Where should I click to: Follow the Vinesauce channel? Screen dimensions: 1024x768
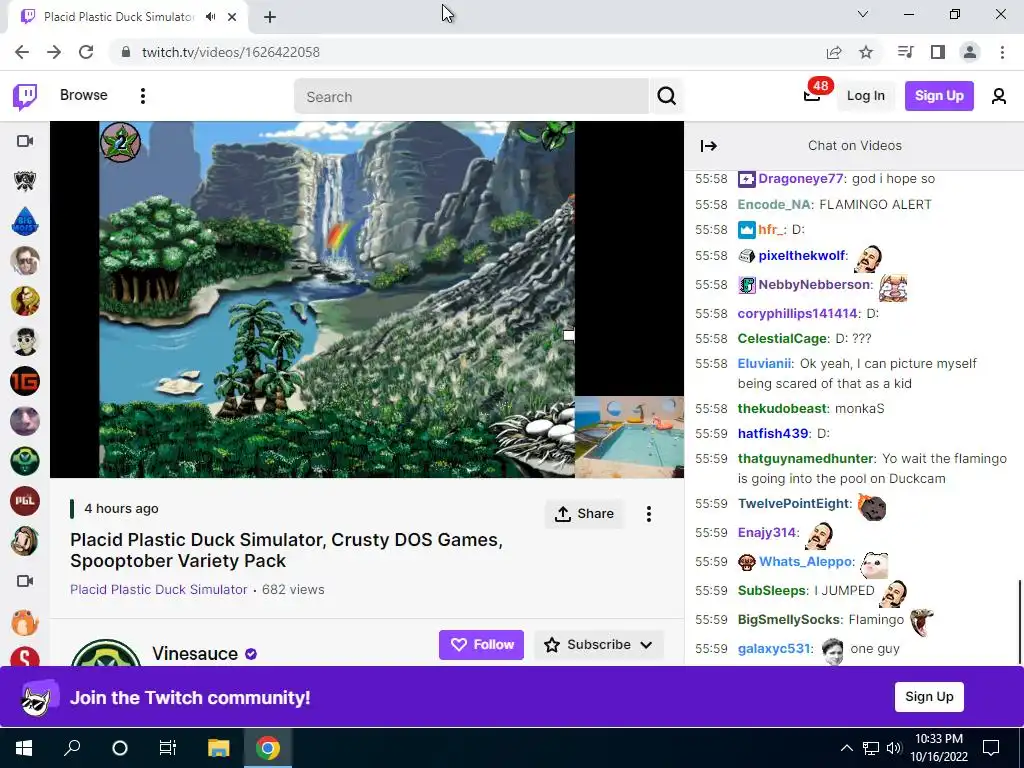[481, 645]
